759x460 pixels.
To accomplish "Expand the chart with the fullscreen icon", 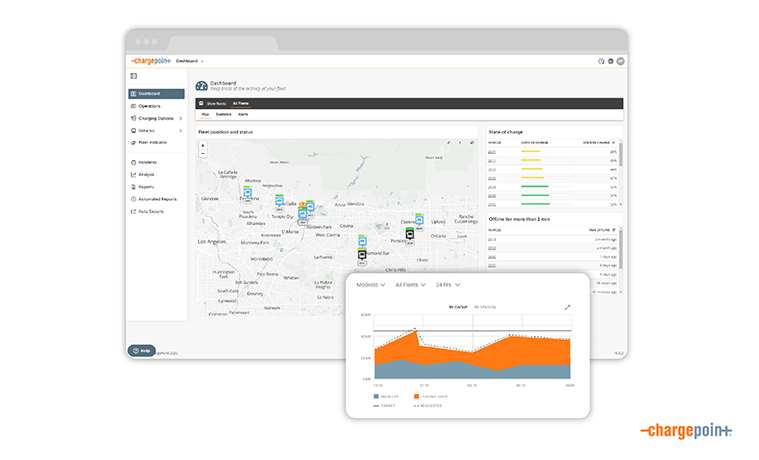I will tap(568, 307).
